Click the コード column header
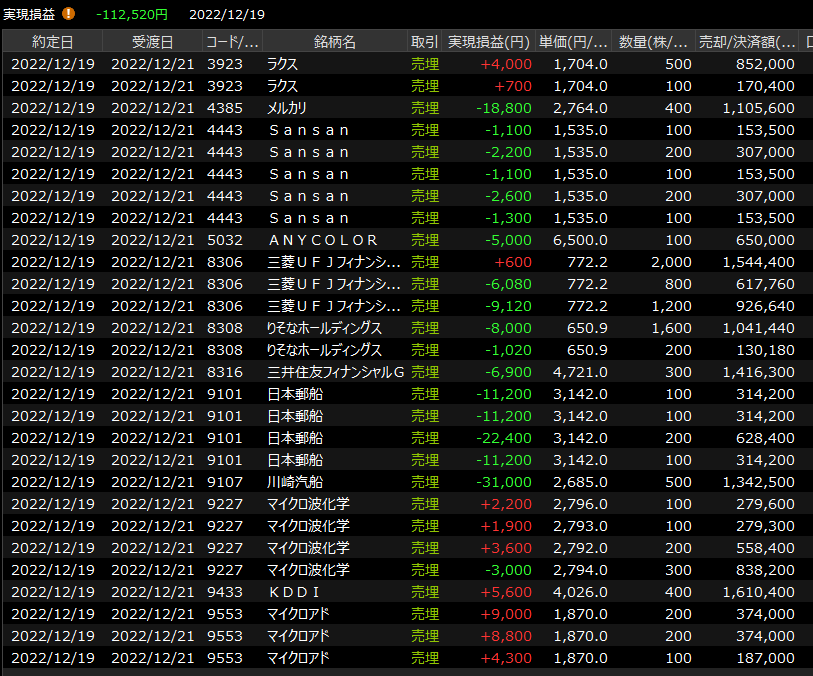The width and height of the screenshot is (813, 676). click(232, 41)
